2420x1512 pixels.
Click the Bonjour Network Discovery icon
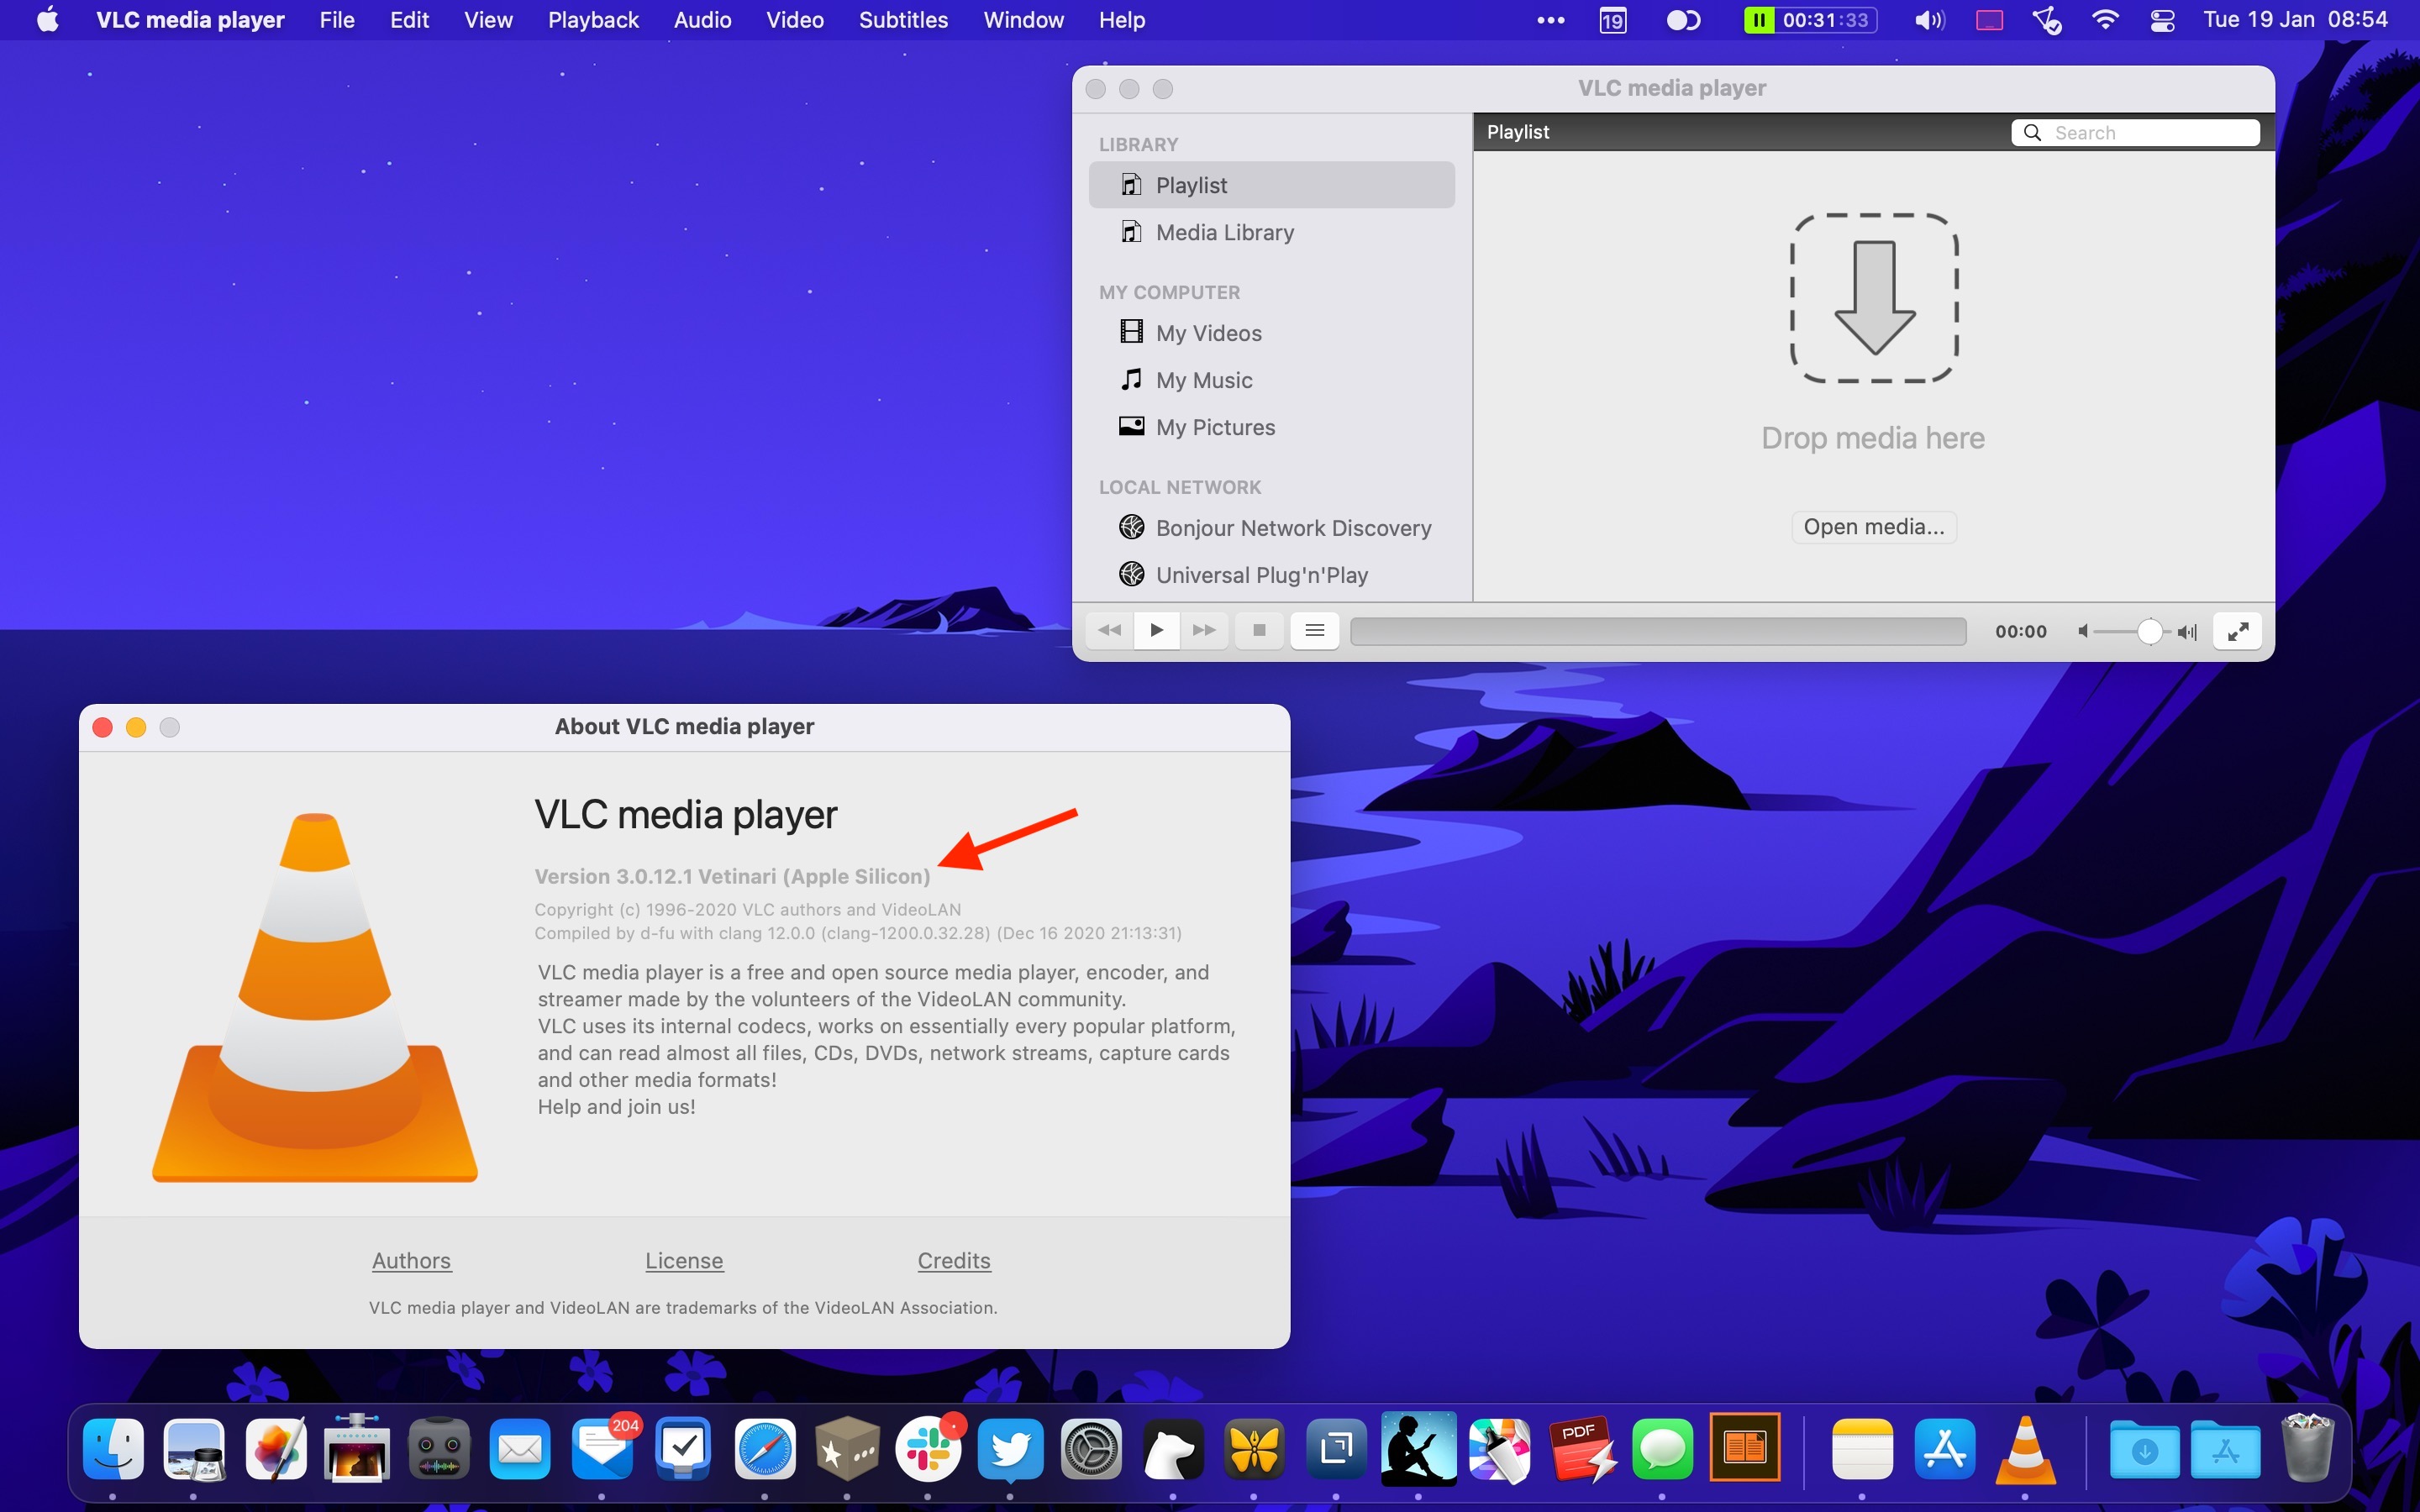coord(1129,526)
